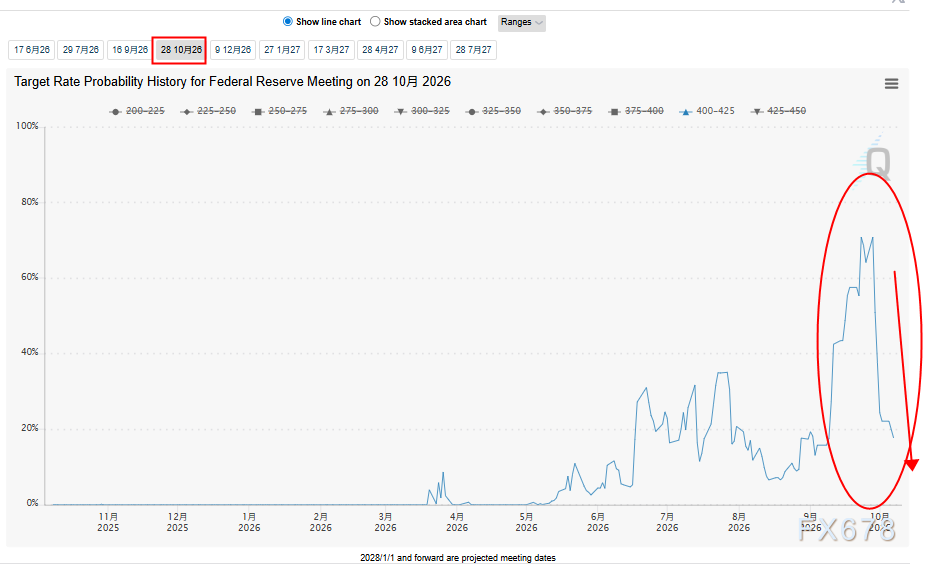
Task: Switch to the 16 9月26 meeting tab
Action: tap(130, 50)
